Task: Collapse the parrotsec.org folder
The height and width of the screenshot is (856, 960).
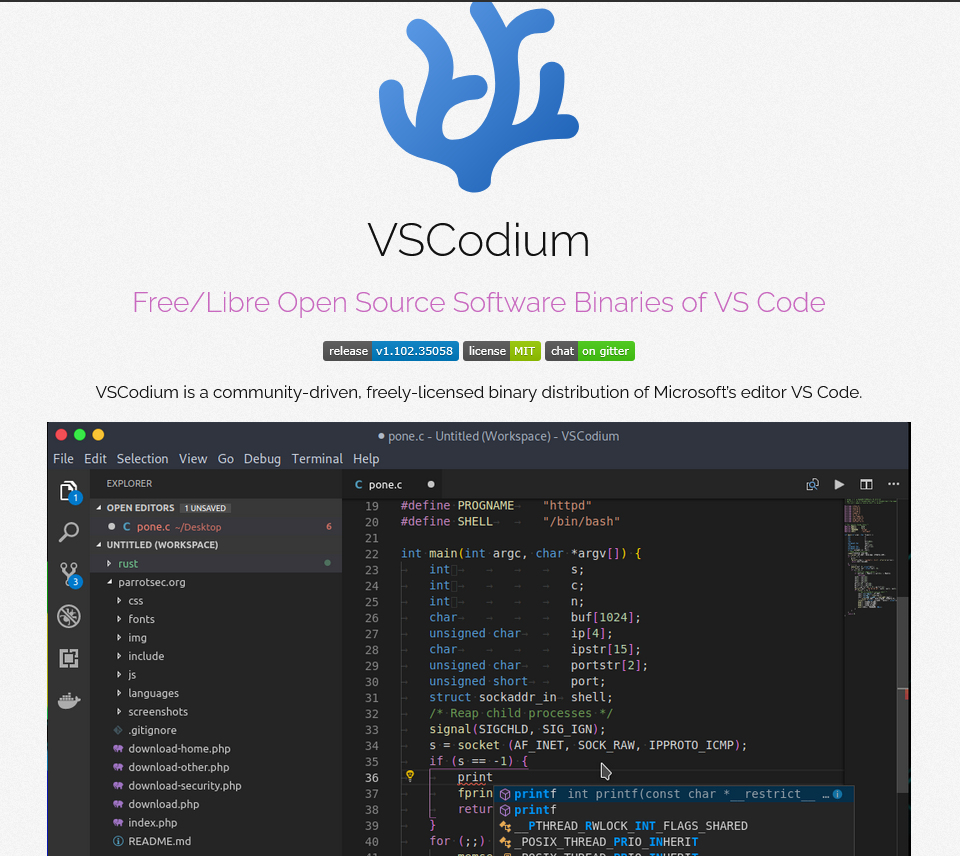Action: click(x=109, y=582)
